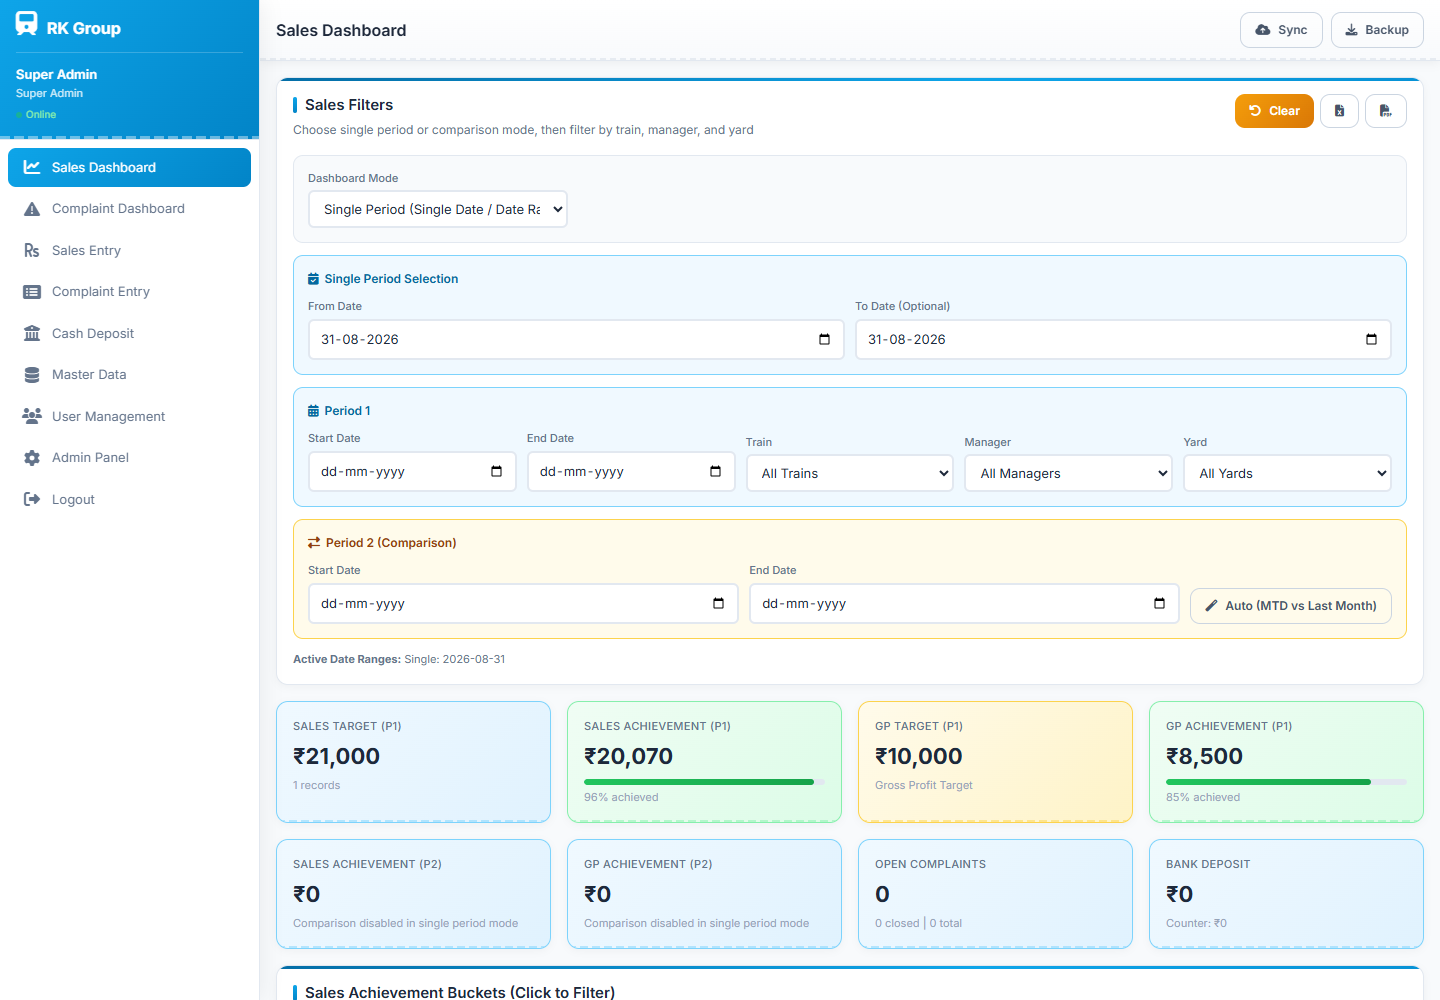
Task: Expand the All Yards dropdown
Action: pyautogui.click(x=1288, y=473)
